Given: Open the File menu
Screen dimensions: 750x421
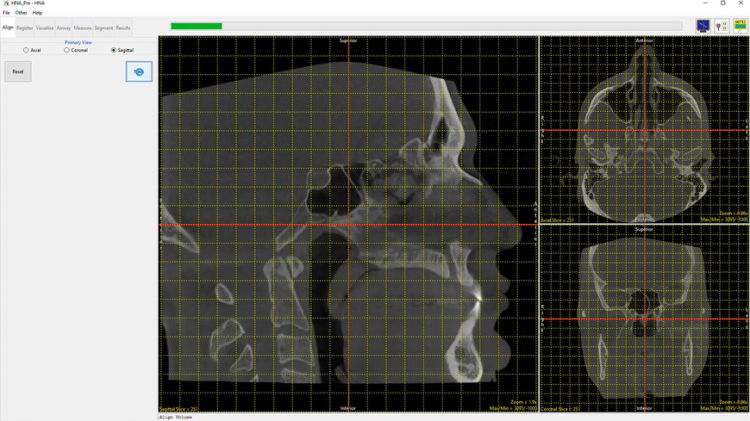Looking at the screenshot, I should tap(6, 13).
